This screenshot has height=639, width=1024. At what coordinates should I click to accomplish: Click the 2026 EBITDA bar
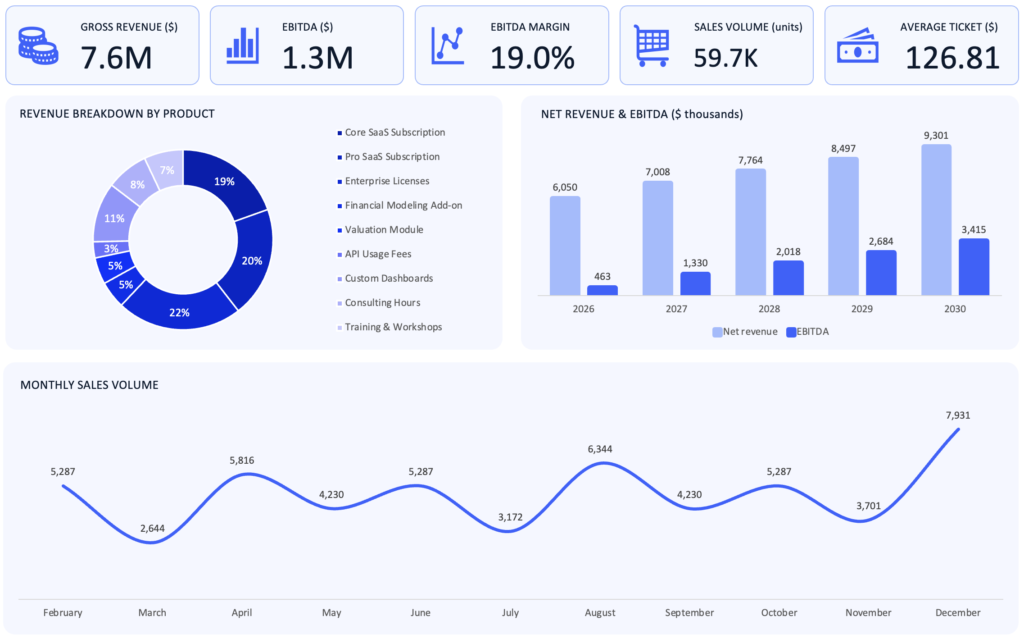[602, 290]
